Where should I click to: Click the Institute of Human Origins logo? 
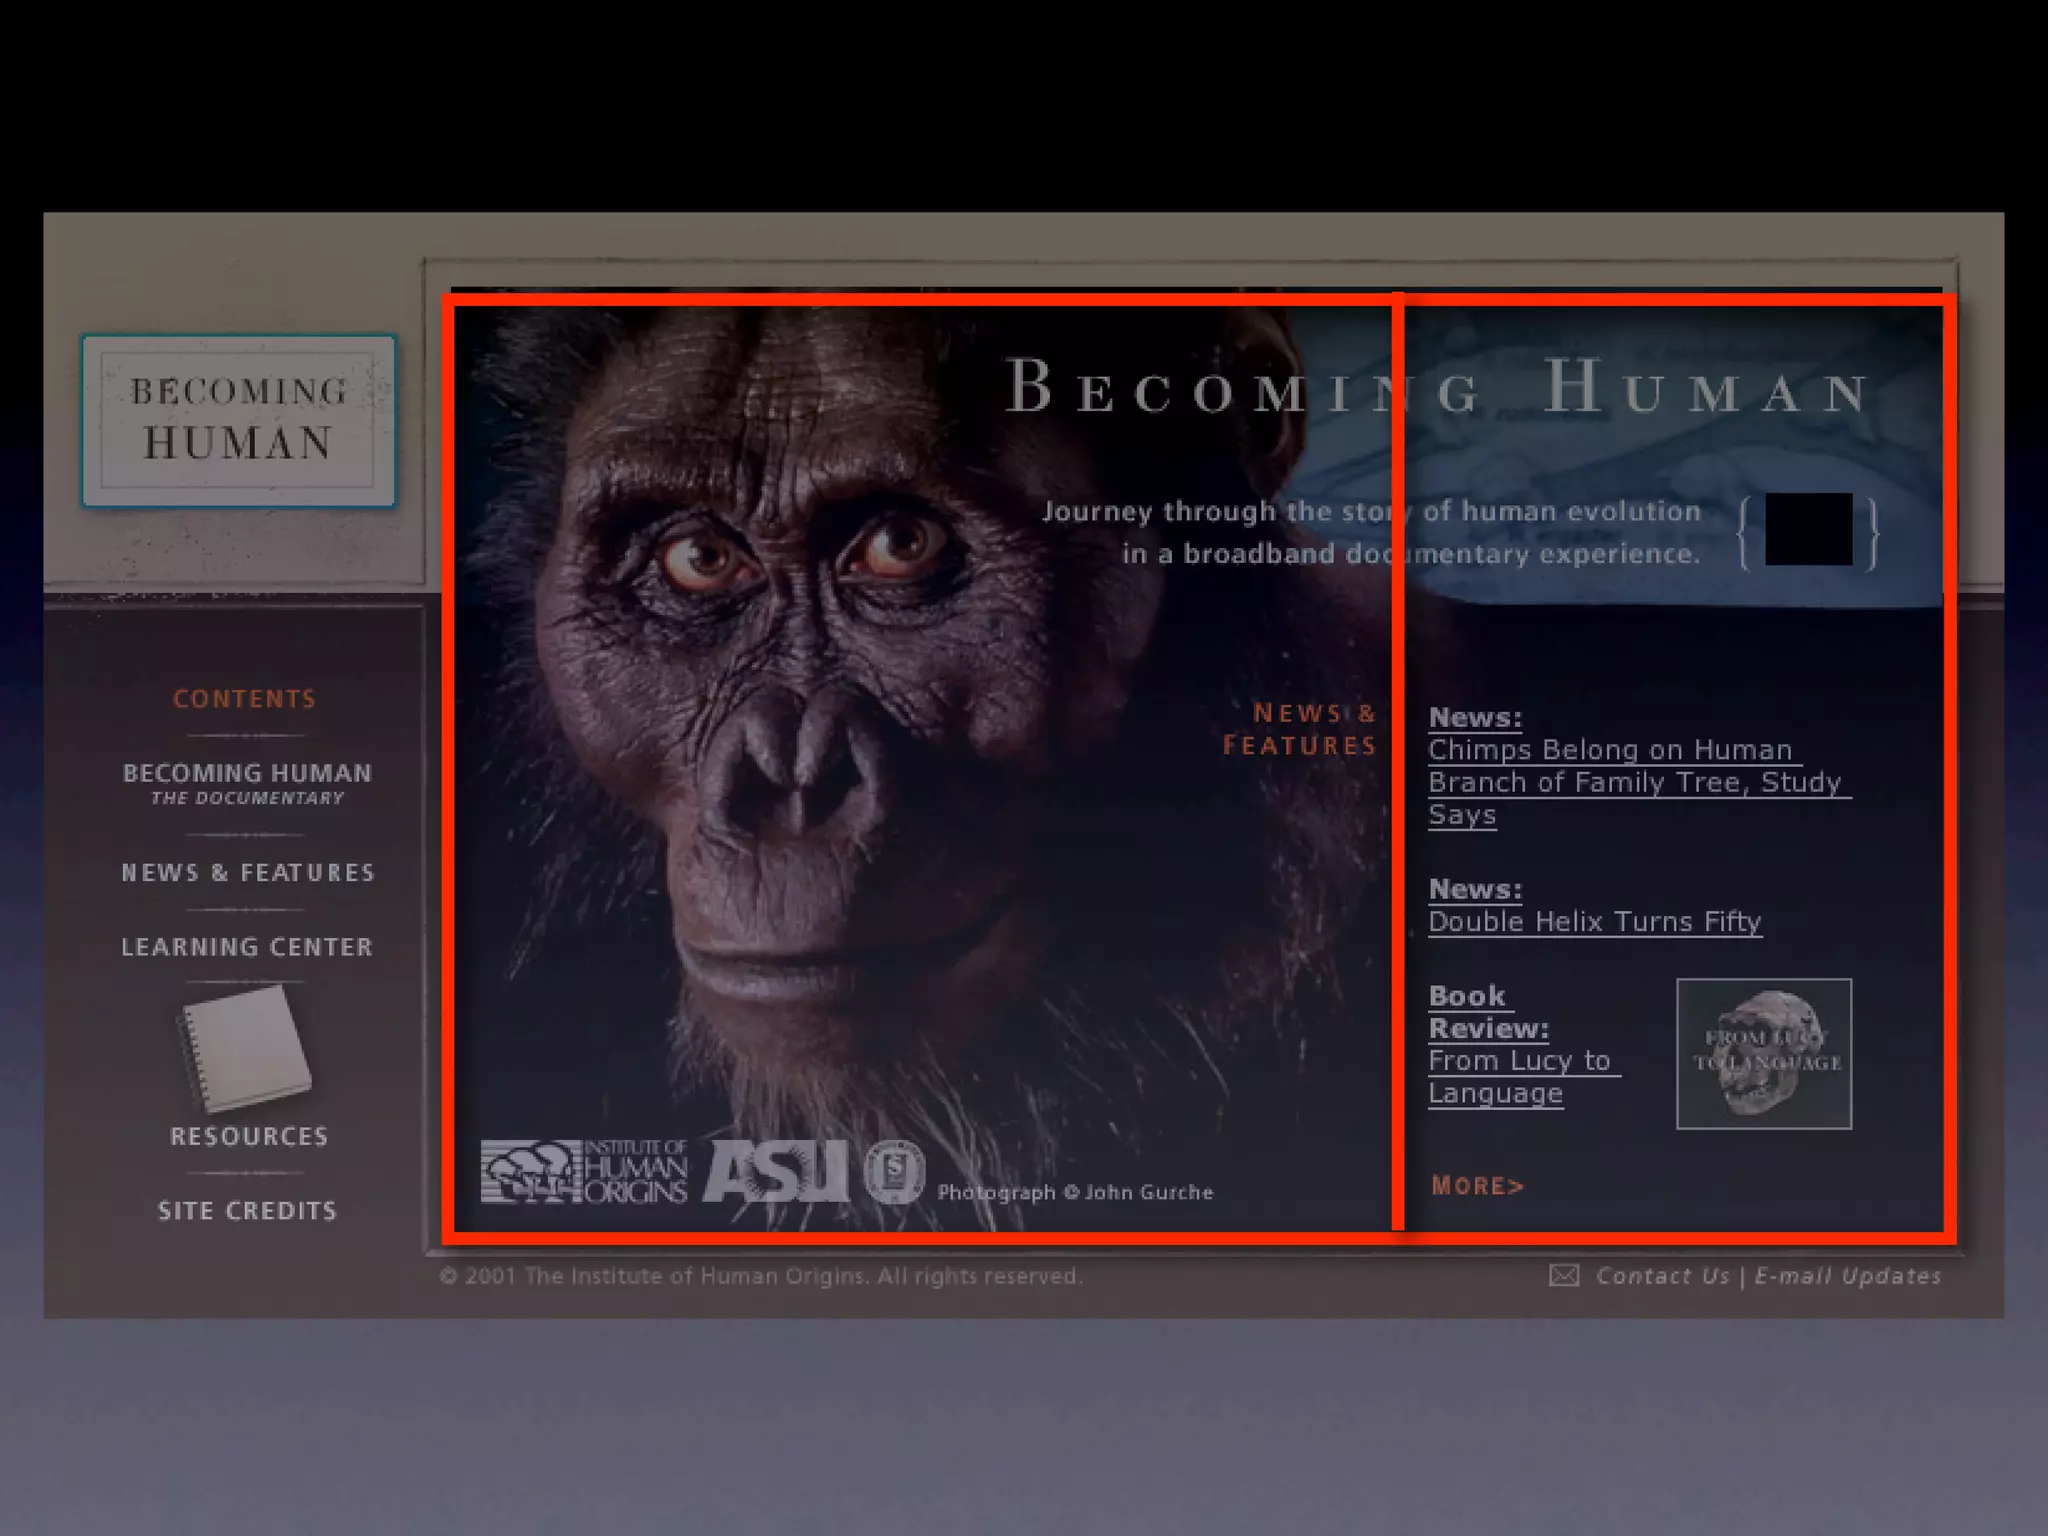pyautogui.click(x=584, y=1171)
